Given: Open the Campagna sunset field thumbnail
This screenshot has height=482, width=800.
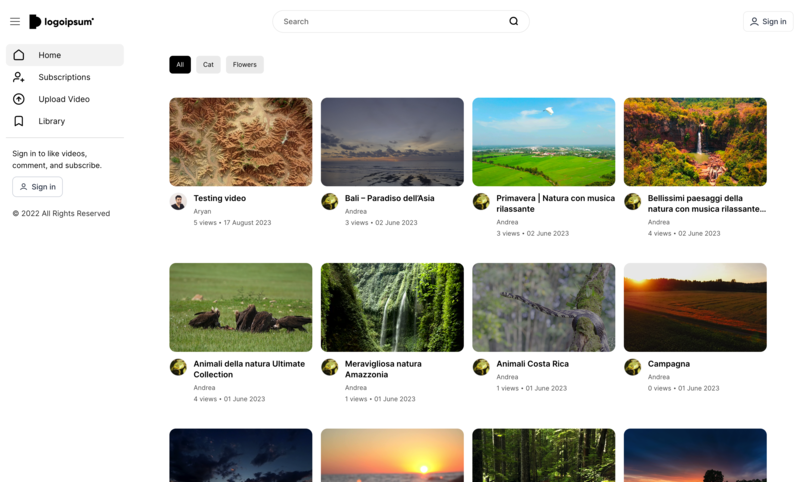Looking at the screenshot, I should point(695,307).
